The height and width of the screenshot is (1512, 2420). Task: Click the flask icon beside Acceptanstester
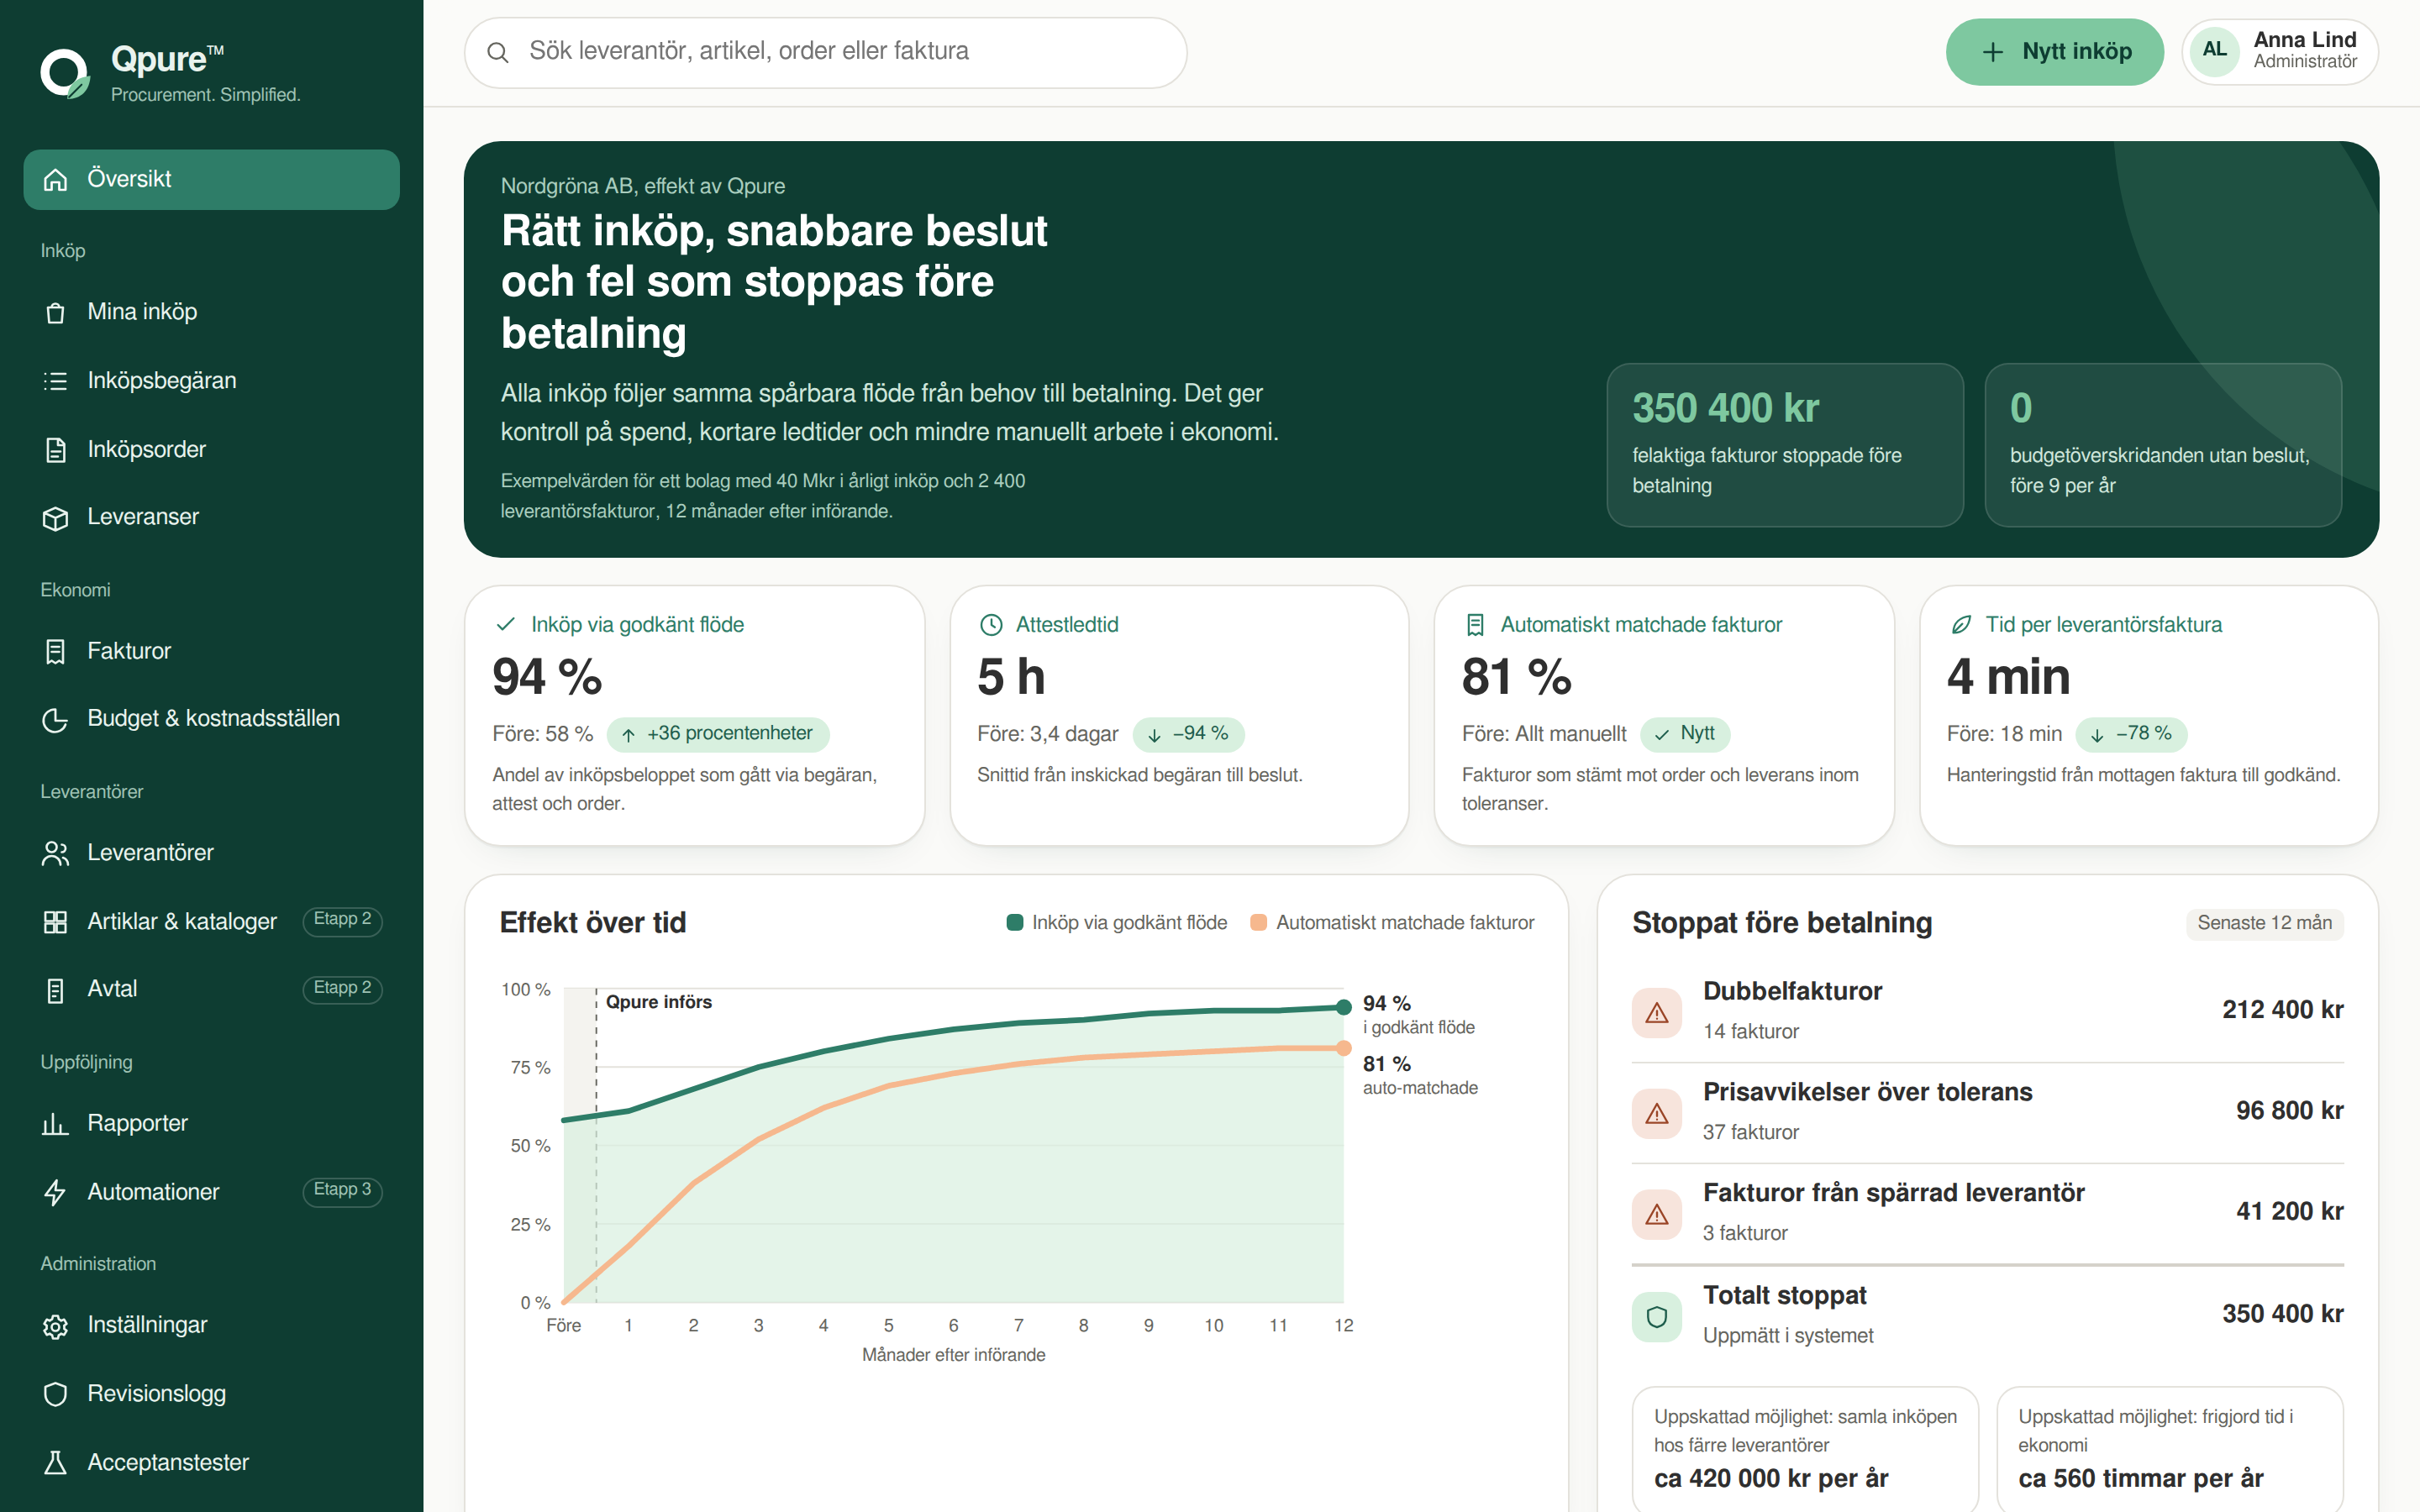(56, 1463)
